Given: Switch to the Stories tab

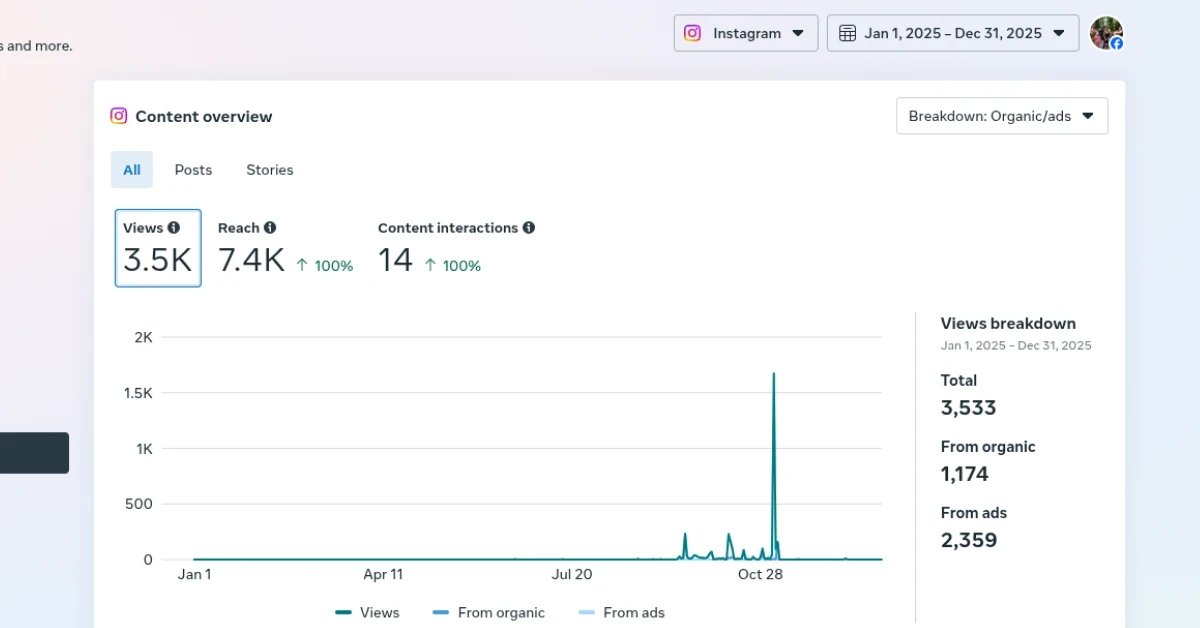Looking at the screenshot, I should (270, 170).
